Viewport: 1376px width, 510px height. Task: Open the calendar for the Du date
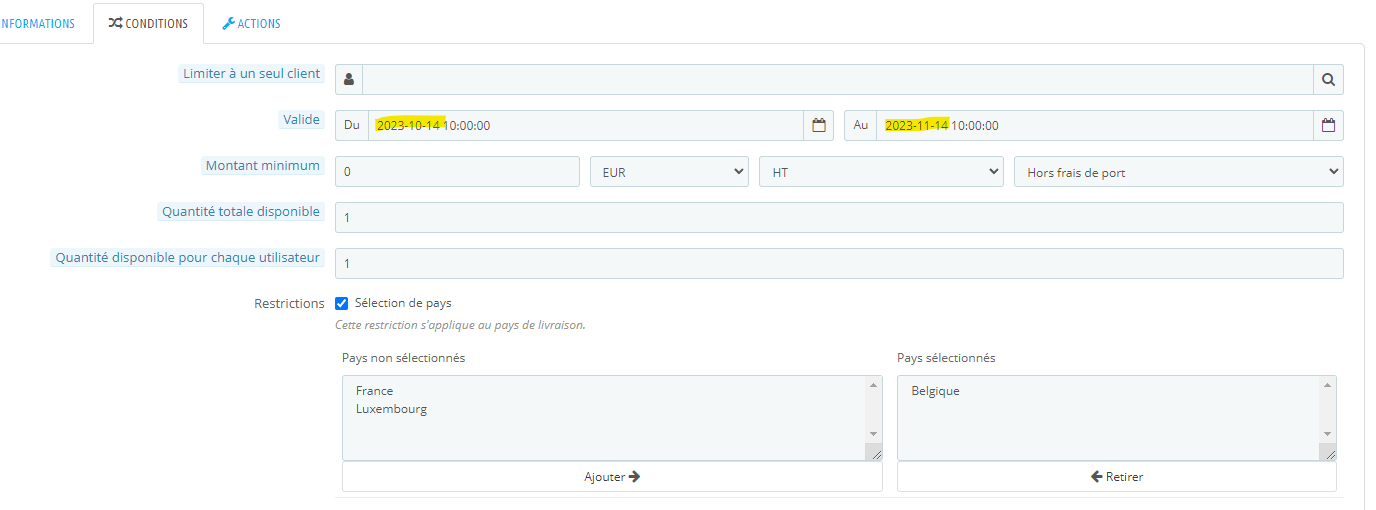pos(819,125)
